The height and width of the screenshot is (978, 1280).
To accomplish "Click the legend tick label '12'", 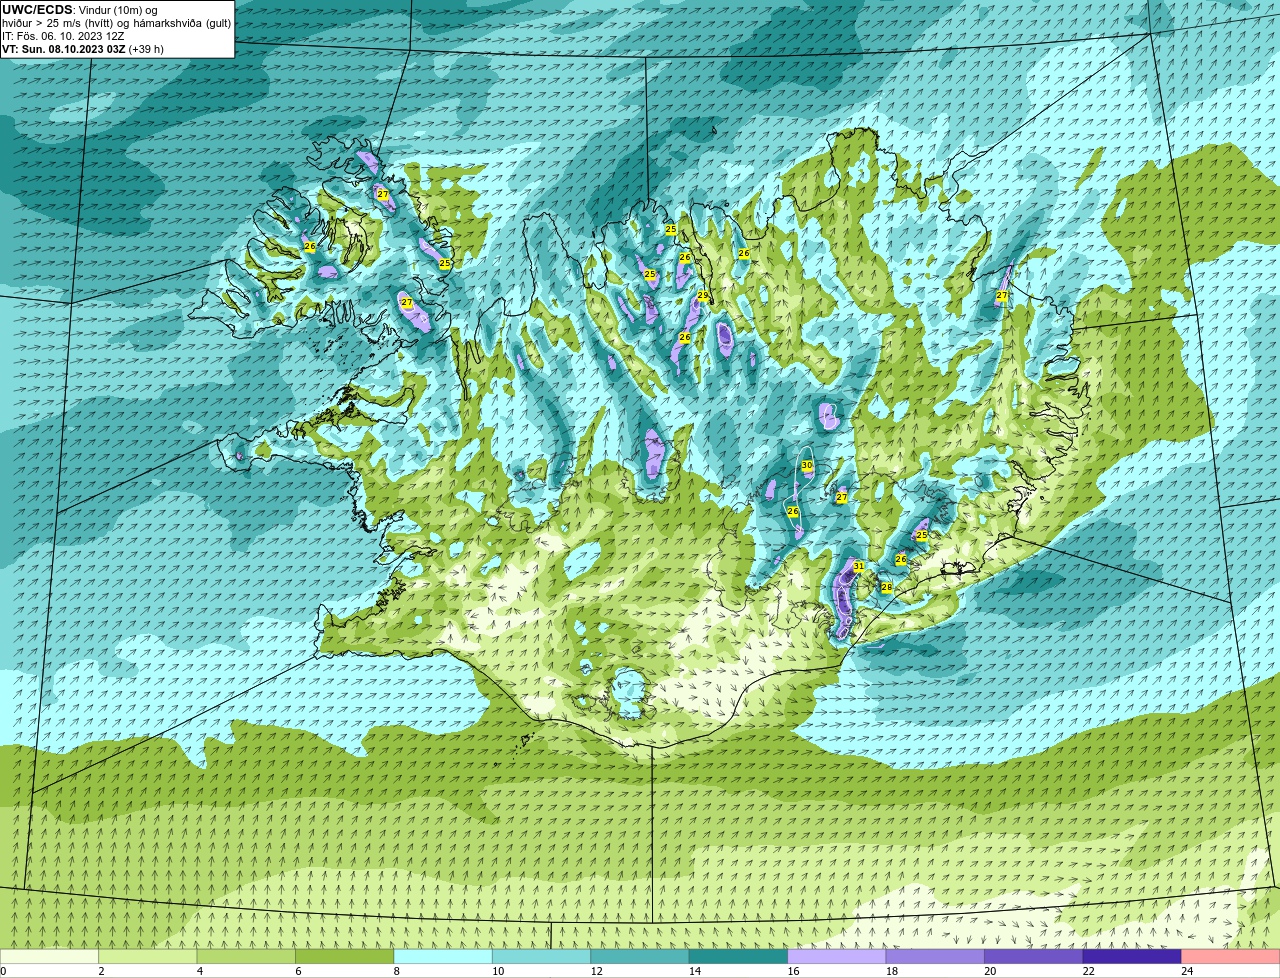I will tap(595, 971).
